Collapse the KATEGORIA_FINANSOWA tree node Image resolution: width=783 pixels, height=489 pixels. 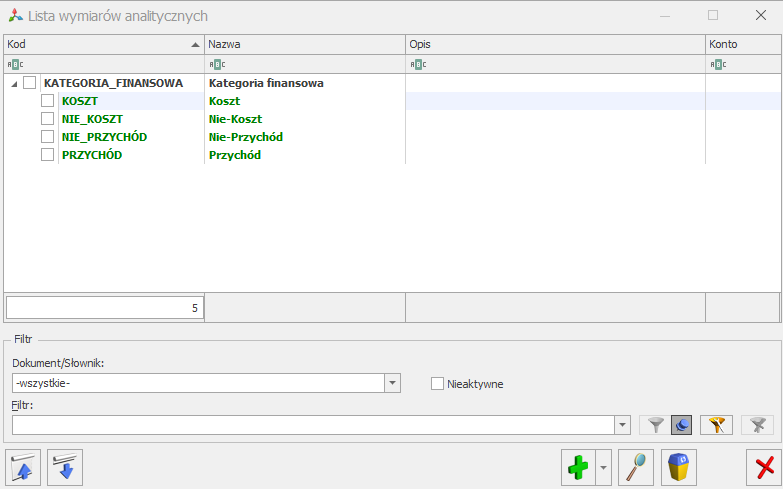(14, 83)
